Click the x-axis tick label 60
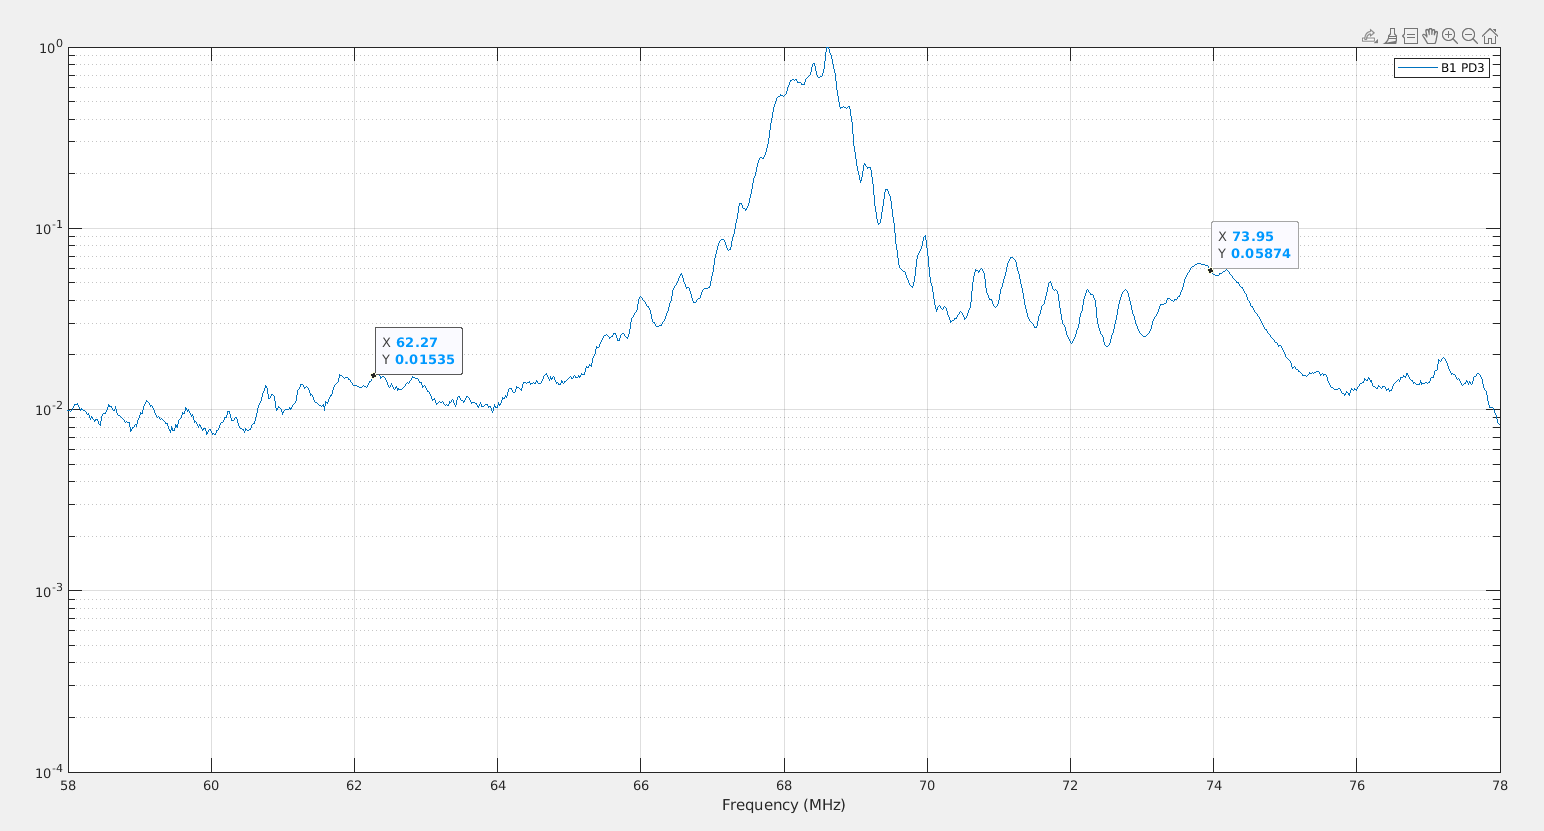1544x831 pixels. (x=211, y=785)
